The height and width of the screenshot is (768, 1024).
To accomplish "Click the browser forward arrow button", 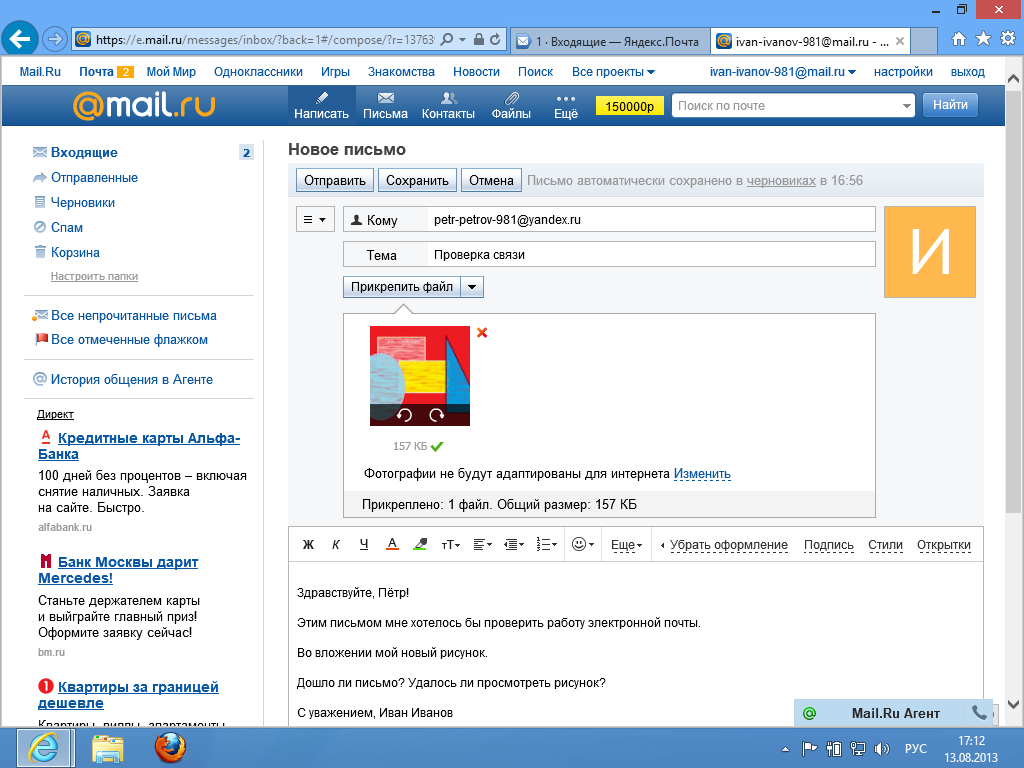I will coord(55,40).
